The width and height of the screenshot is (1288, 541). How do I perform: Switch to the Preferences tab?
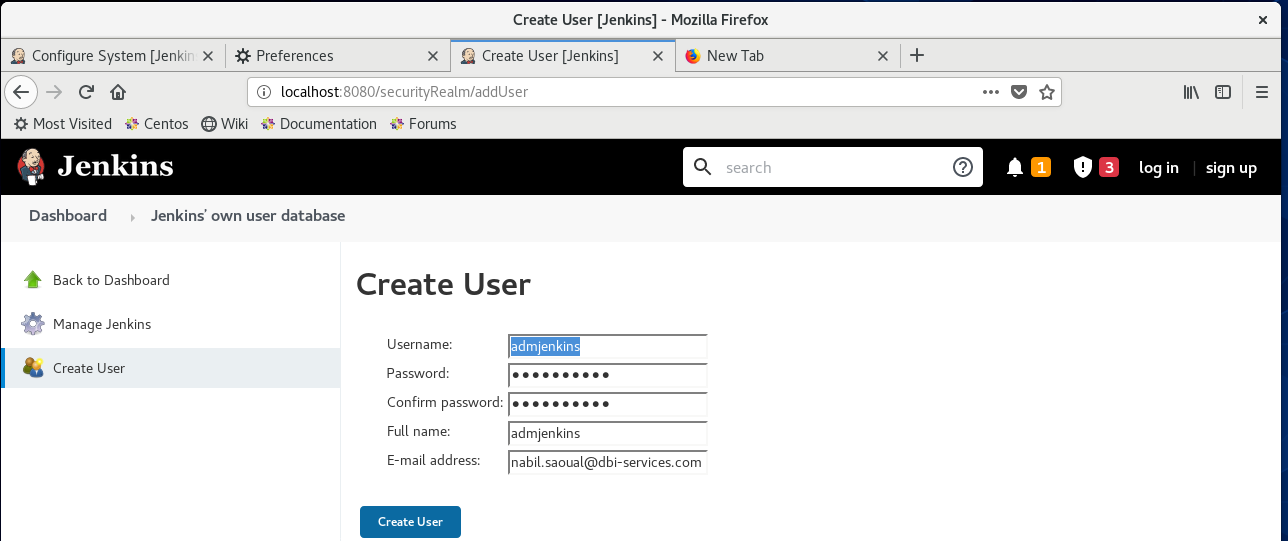pyautogui.click(x=338, y=56)
